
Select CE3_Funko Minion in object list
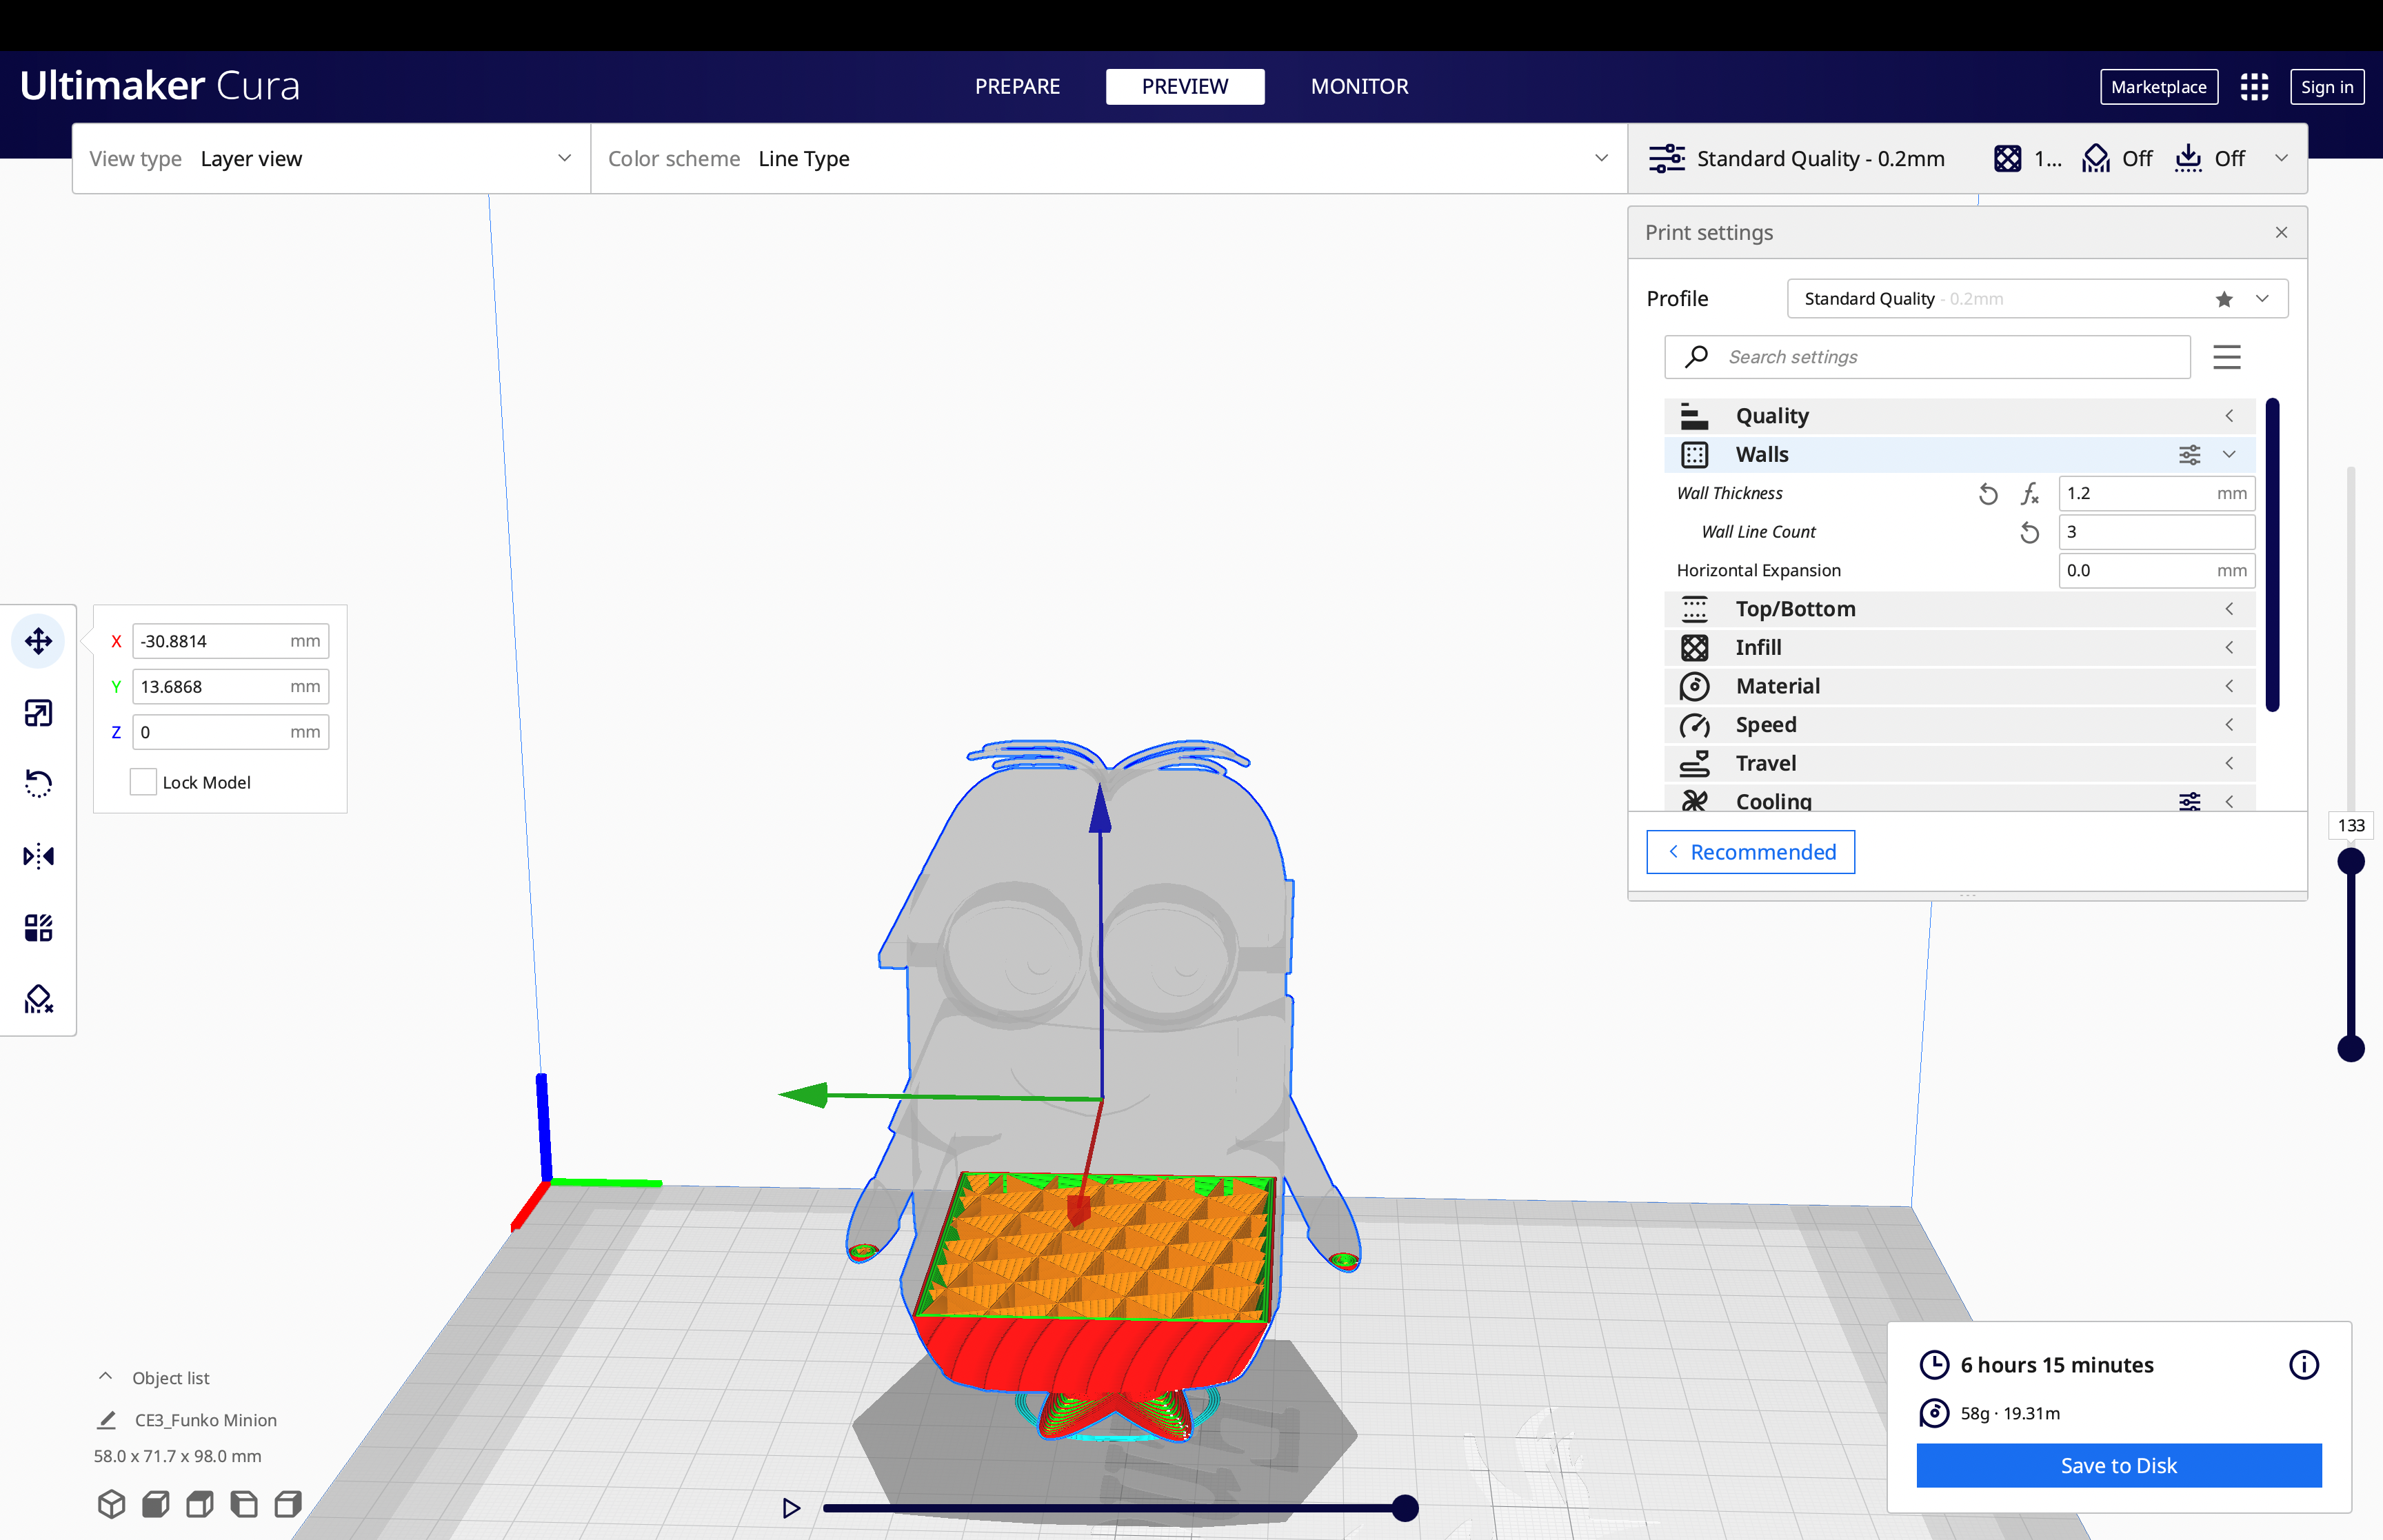205,1420
